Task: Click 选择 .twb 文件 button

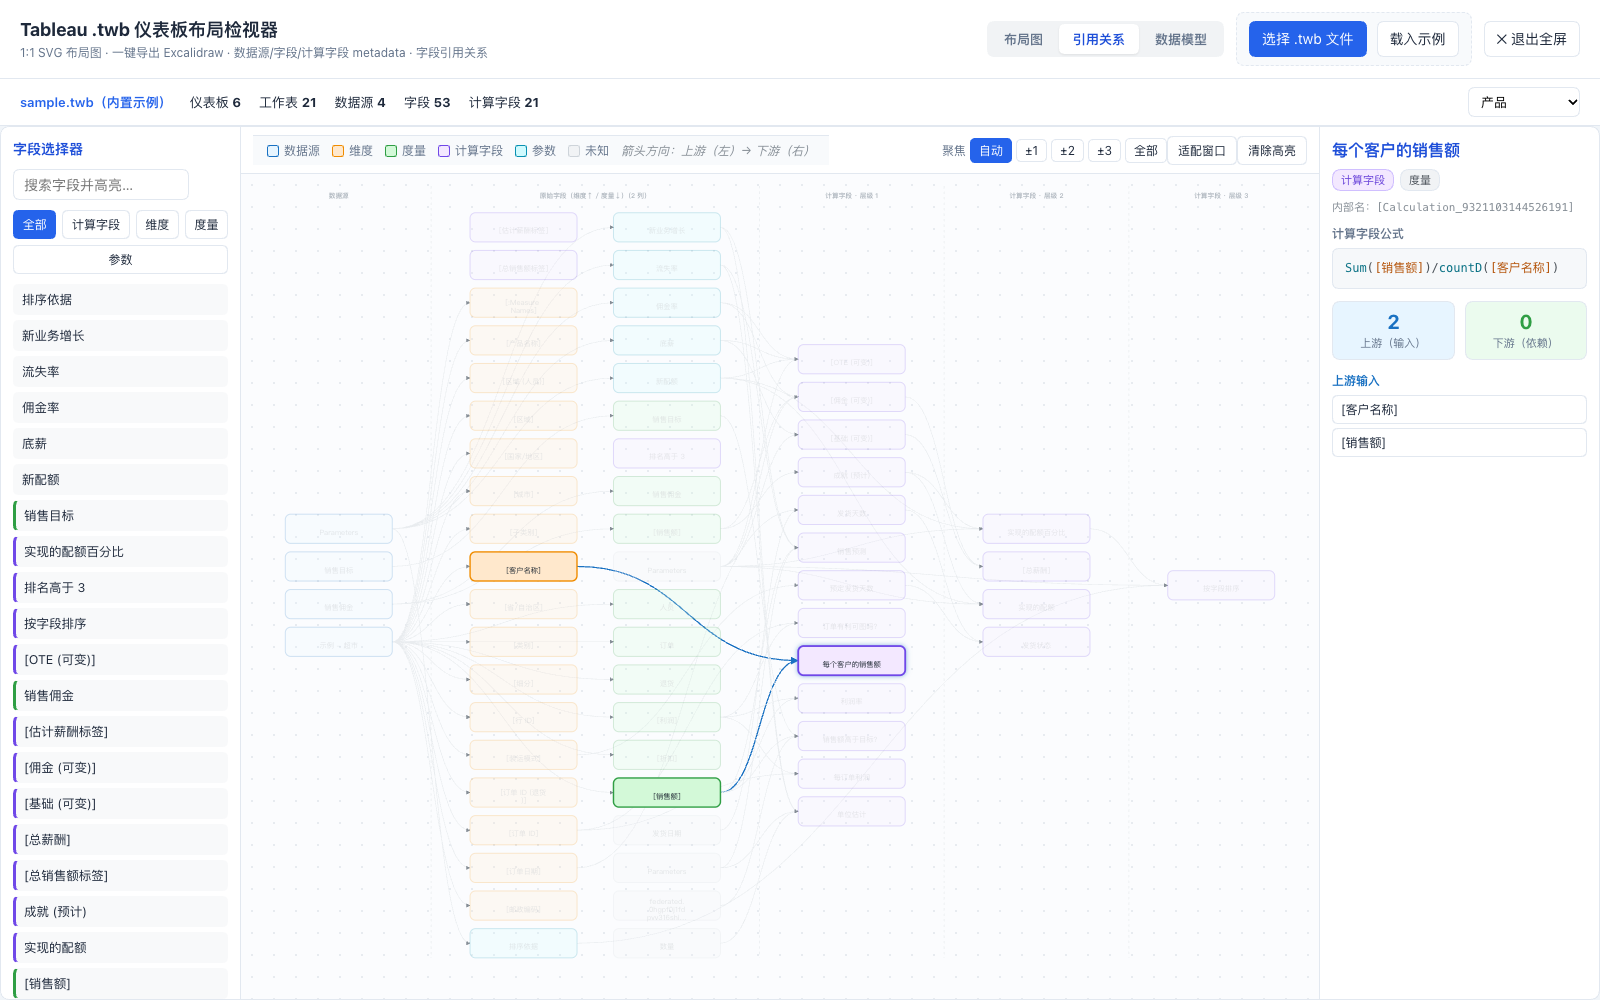Action: pos(1307,39)
